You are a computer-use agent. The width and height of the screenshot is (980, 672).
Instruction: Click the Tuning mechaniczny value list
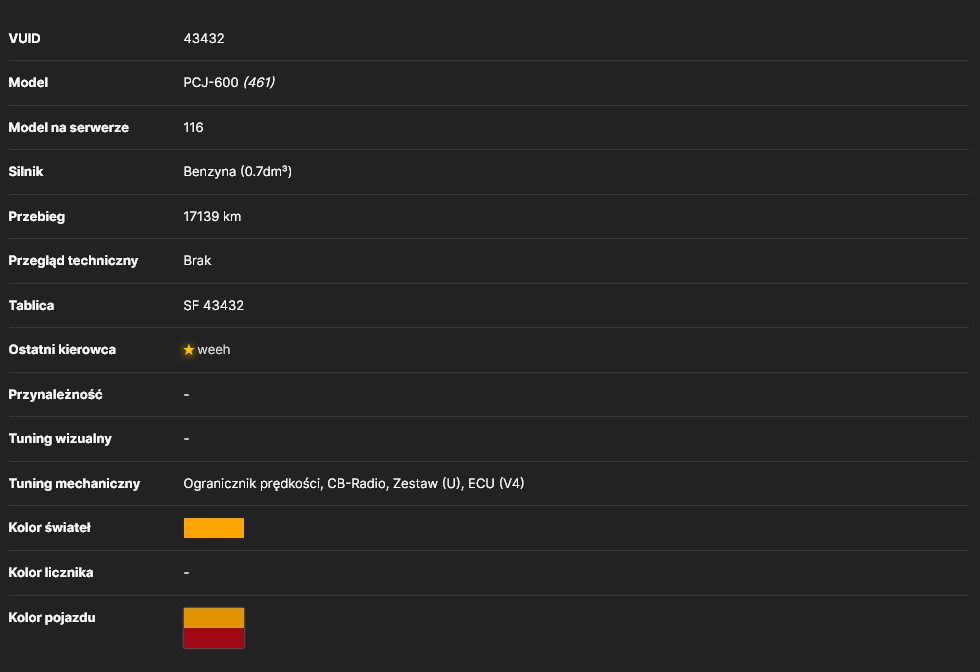click(354, 483)
